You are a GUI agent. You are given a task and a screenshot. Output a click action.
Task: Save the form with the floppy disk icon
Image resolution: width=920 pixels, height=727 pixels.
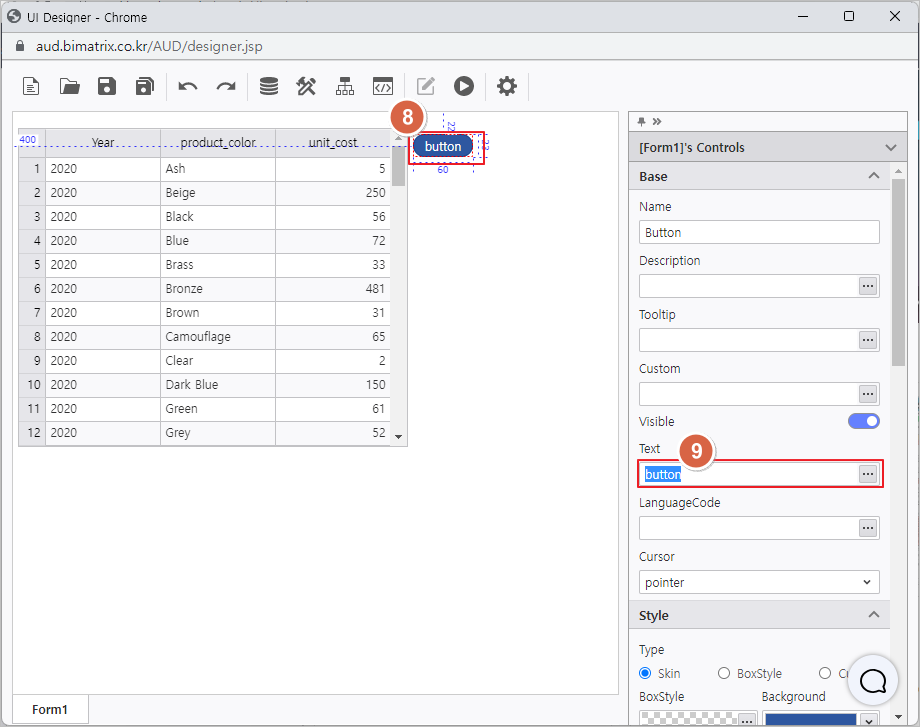[107, 86]
